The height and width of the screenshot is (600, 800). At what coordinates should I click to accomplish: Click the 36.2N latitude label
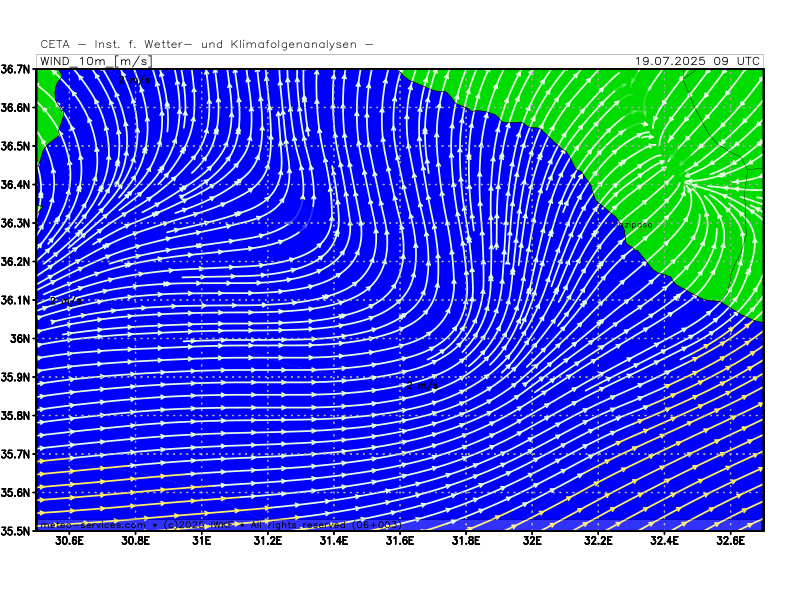point(16,262)
